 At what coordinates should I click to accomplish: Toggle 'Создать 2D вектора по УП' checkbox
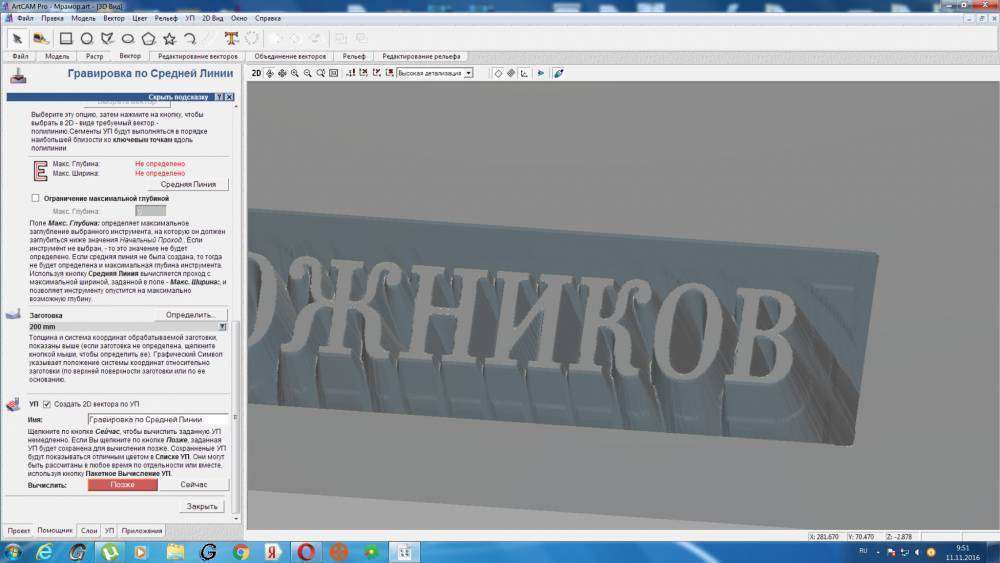coord(46,403)
